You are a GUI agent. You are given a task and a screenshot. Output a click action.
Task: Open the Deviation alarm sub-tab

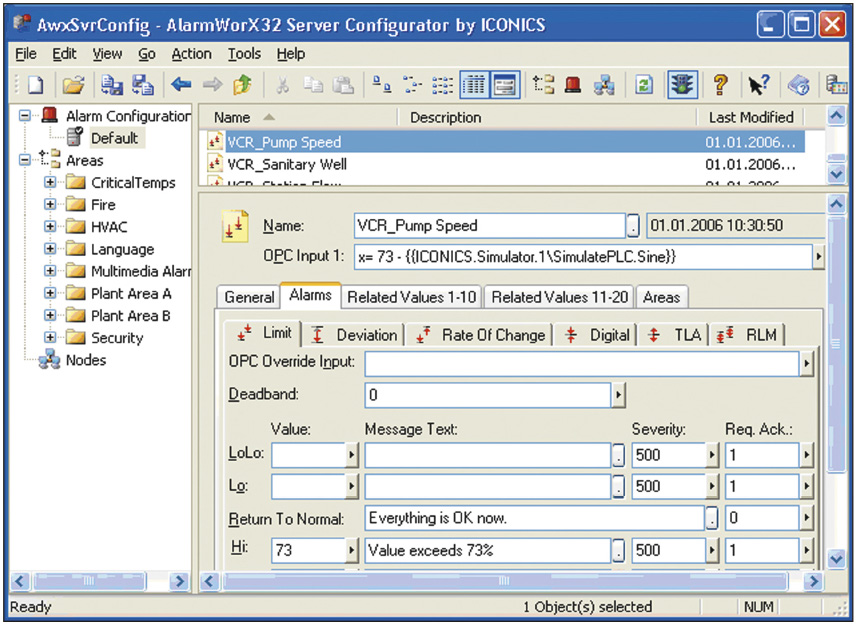click(355, 335)
